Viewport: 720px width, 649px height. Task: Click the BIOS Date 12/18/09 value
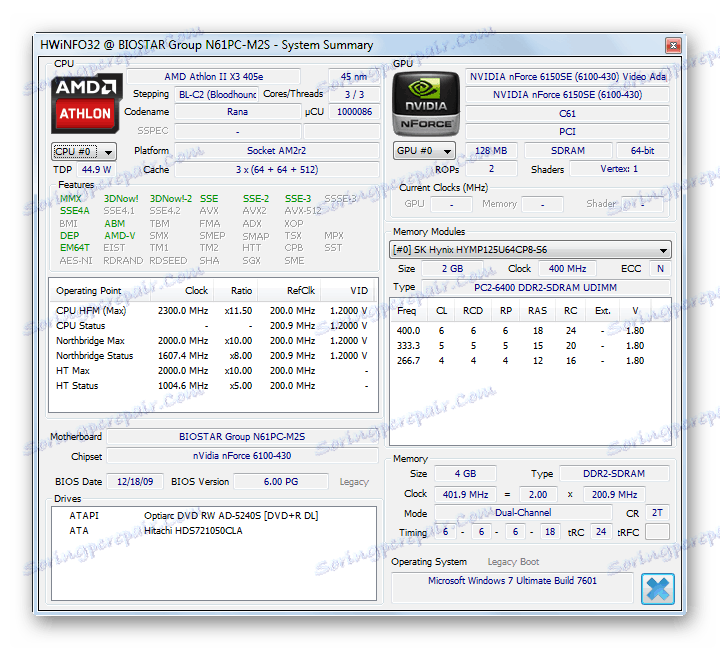point(135,482)
